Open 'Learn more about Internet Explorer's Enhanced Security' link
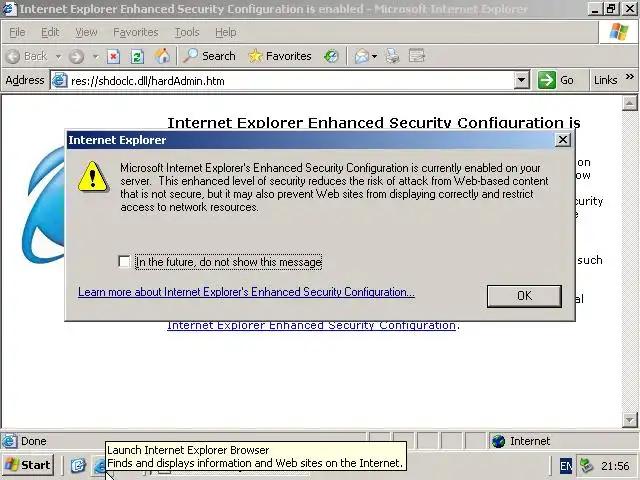This screenshot has width=640, height=480. click(247, 292)
